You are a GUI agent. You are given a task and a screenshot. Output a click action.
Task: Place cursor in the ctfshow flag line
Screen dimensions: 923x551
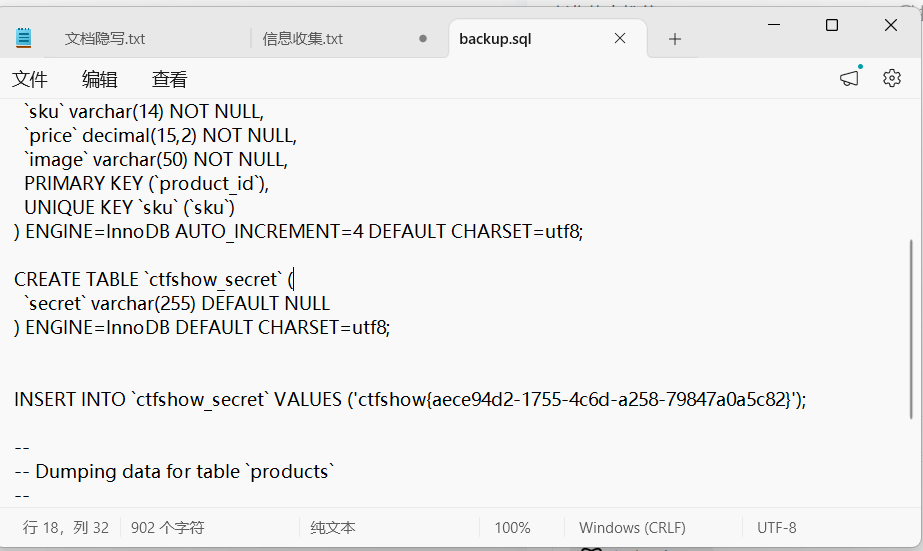tap(410, 400)
